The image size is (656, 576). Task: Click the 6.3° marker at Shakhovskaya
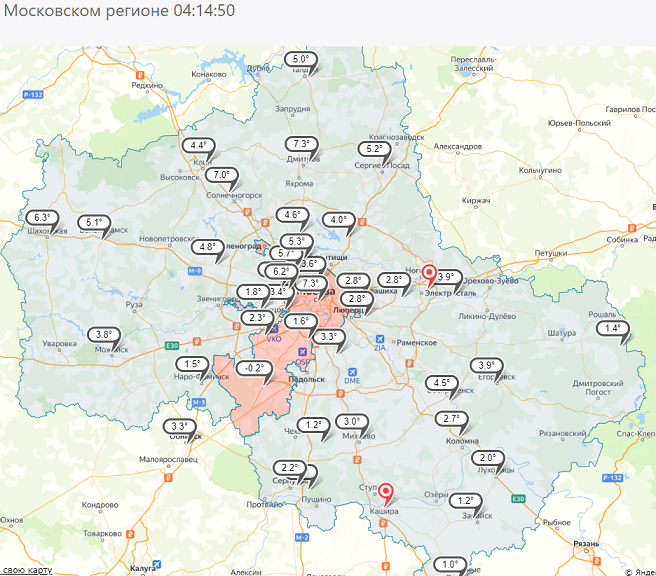(42, 217)
